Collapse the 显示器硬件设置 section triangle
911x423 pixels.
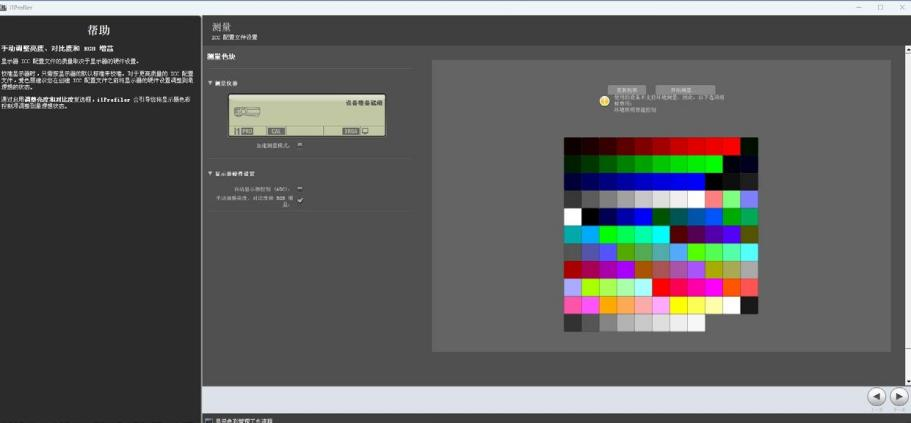pos(210,173)
